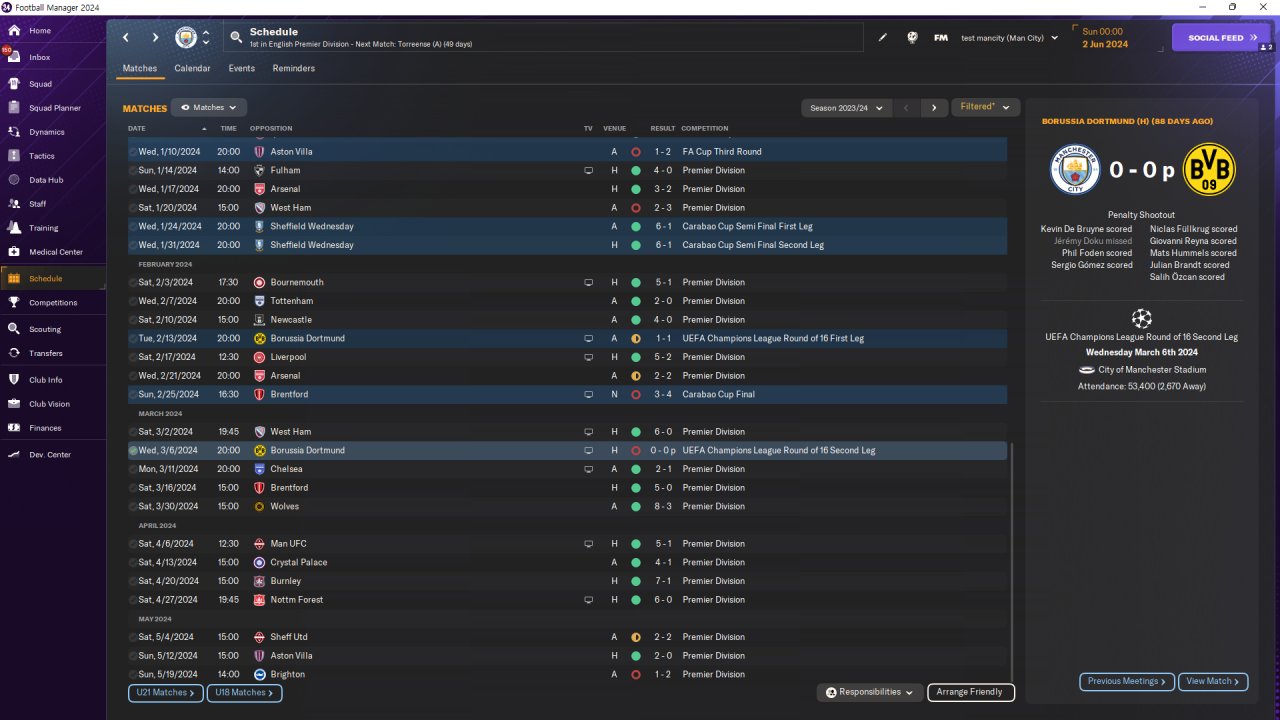Open U21 Matches

pyautogui.click(x=166, y=693)
